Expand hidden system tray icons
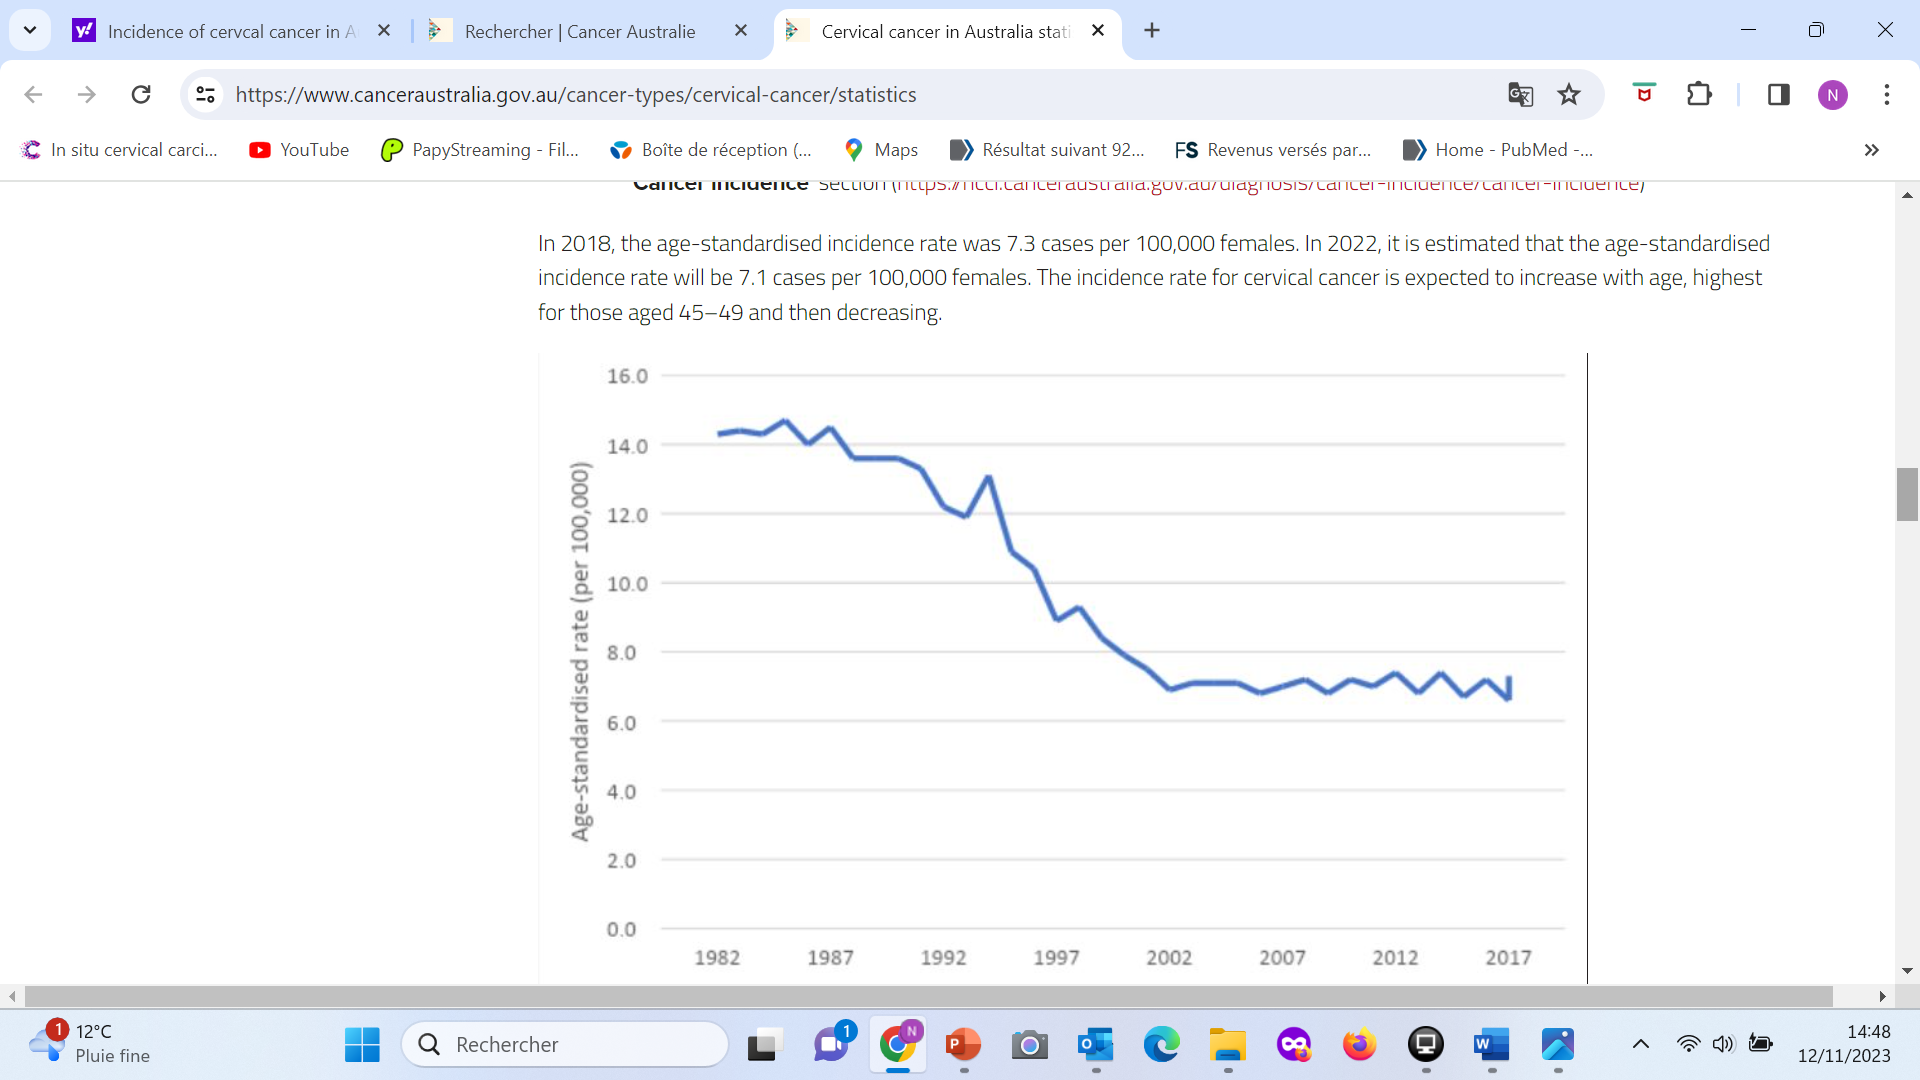Viewport: 1920px width, 1080px height. tap(1640, 1044)
